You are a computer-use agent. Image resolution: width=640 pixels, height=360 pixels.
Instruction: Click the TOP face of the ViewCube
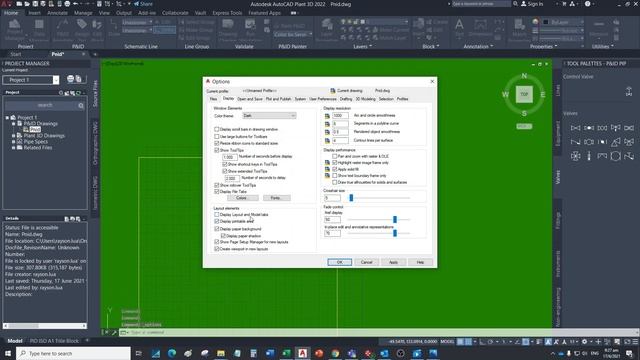click(x=524, y=94)
